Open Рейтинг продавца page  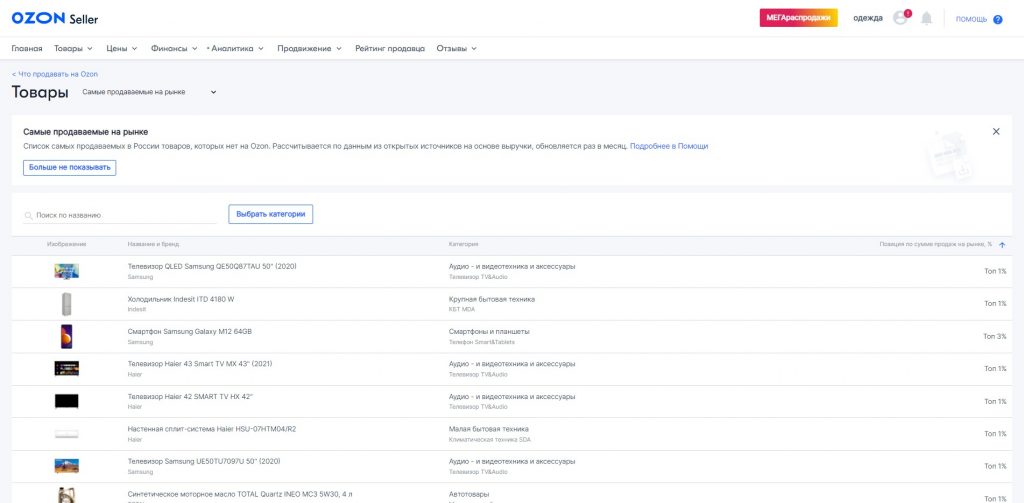pos(389,48)
